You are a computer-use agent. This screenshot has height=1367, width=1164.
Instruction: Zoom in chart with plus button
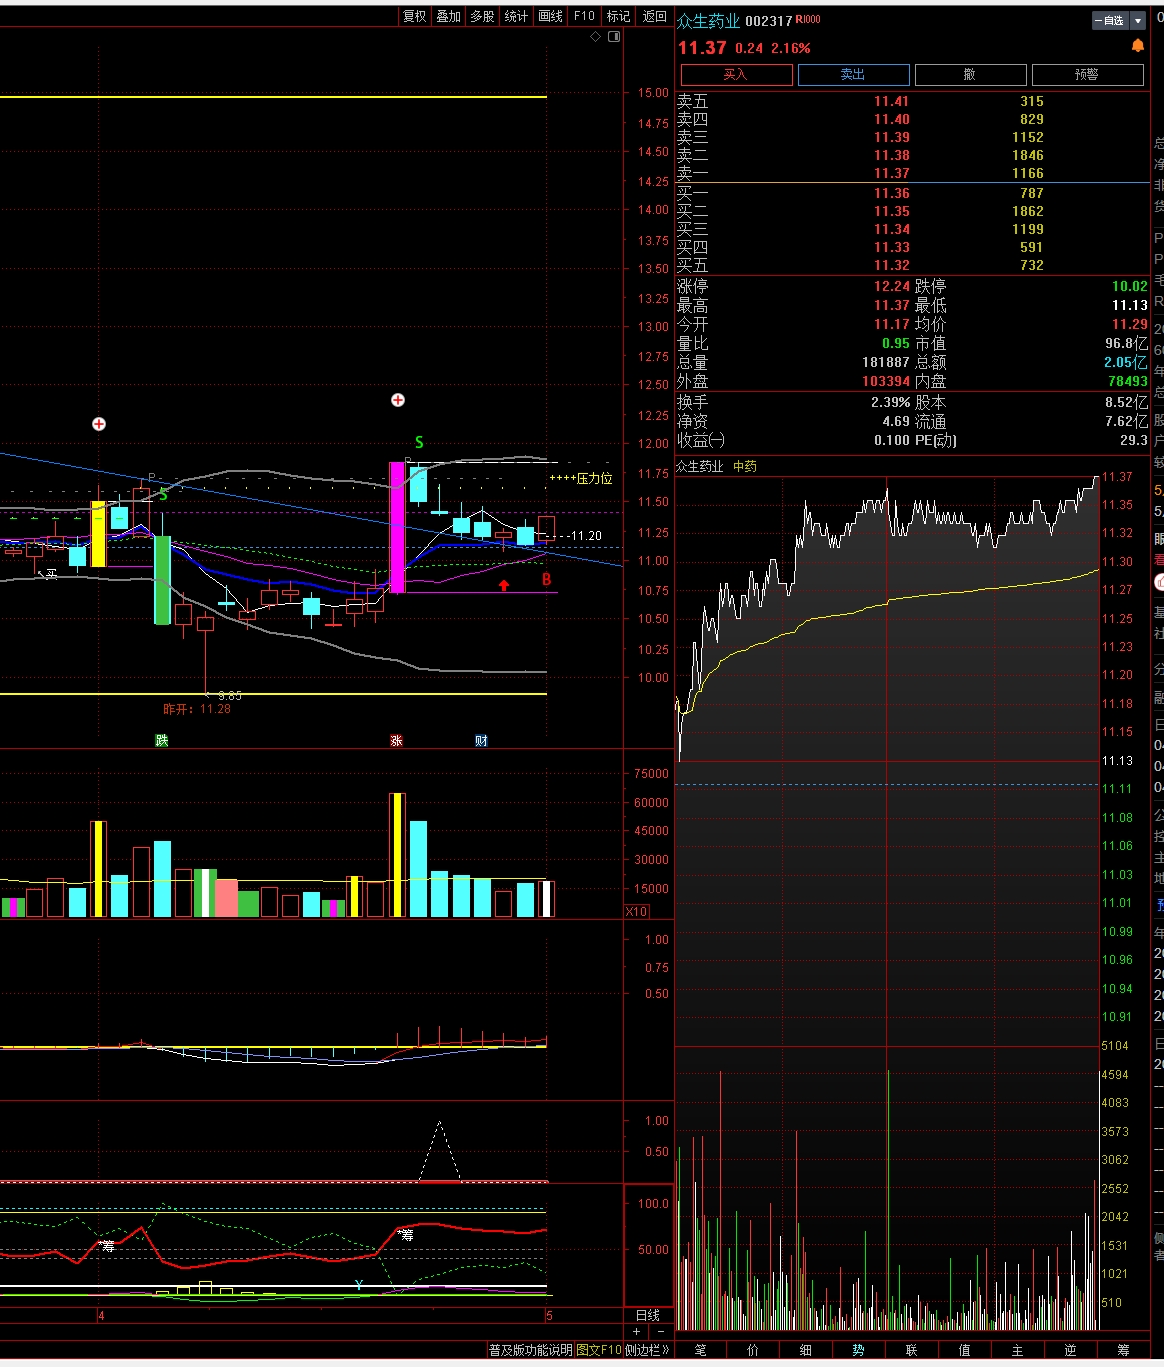(637, 1332)
